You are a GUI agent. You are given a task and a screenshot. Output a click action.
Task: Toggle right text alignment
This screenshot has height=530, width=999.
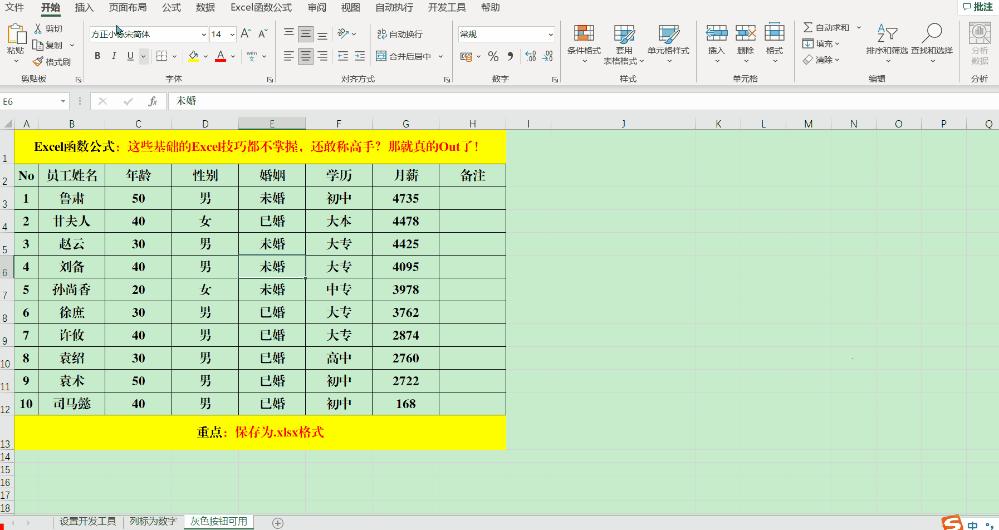322,56
